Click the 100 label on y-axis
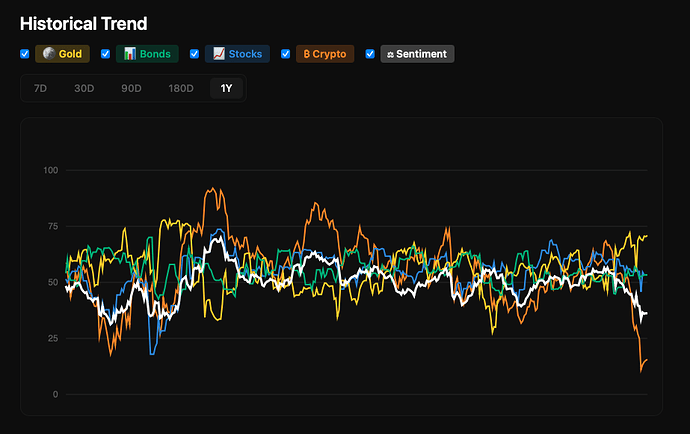690x434 pixels. point(51,171)
